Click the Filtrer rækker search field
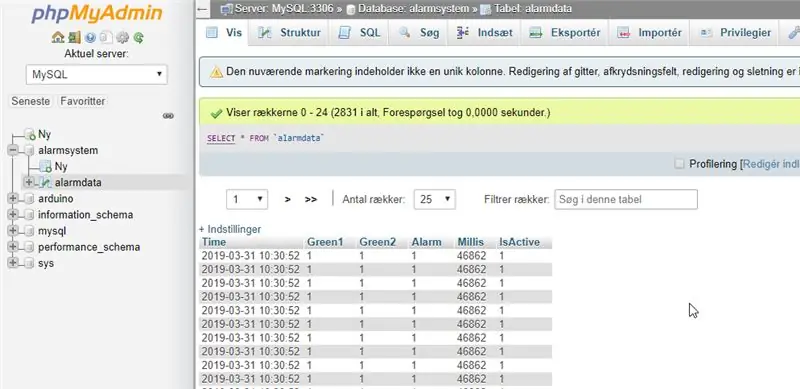The image size is (800, 389). point(626,199)
